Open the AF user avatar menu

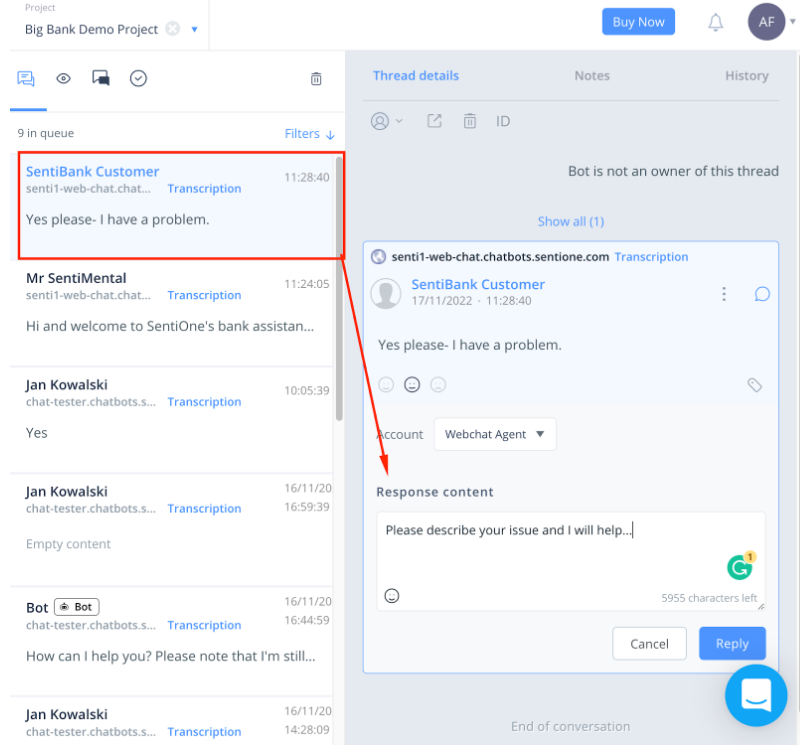click(x=766, y=21)
